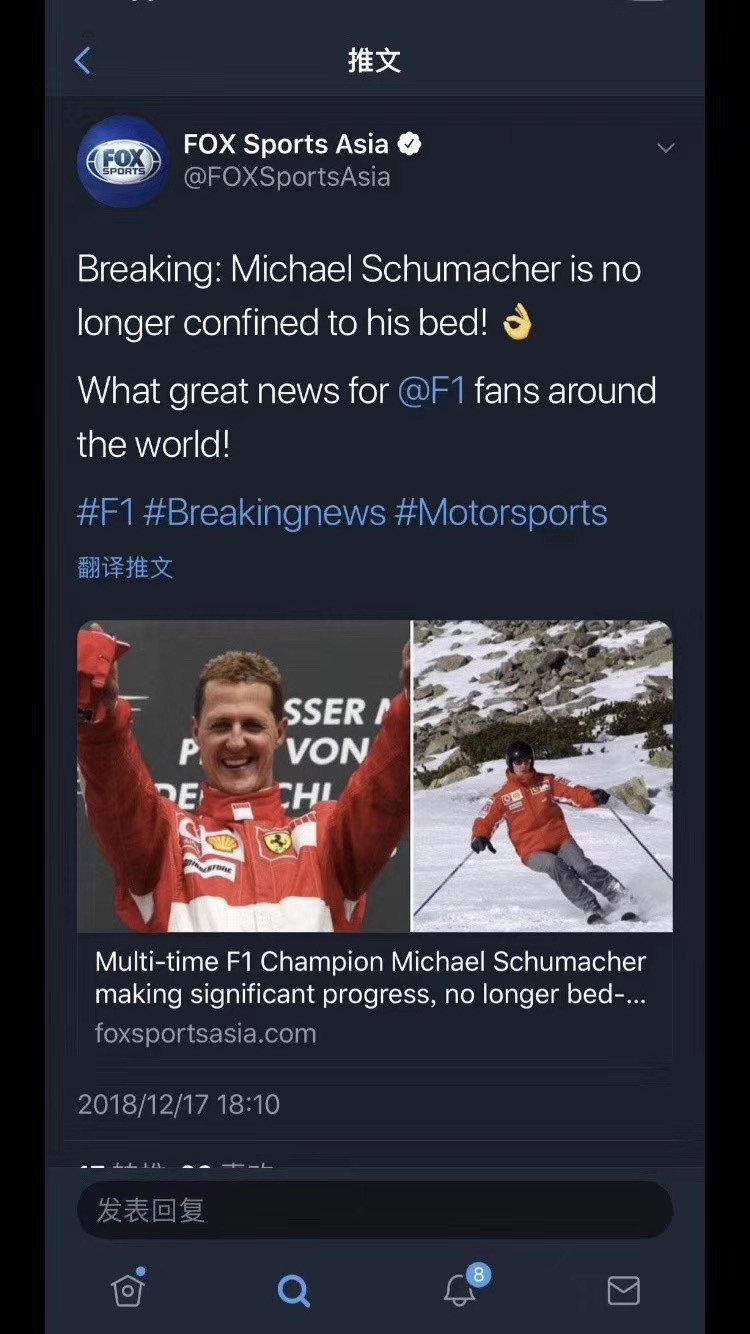Screen dimensions: 750x1334
Task: Open the Messages envelope tab
Action: (623, 1291)
